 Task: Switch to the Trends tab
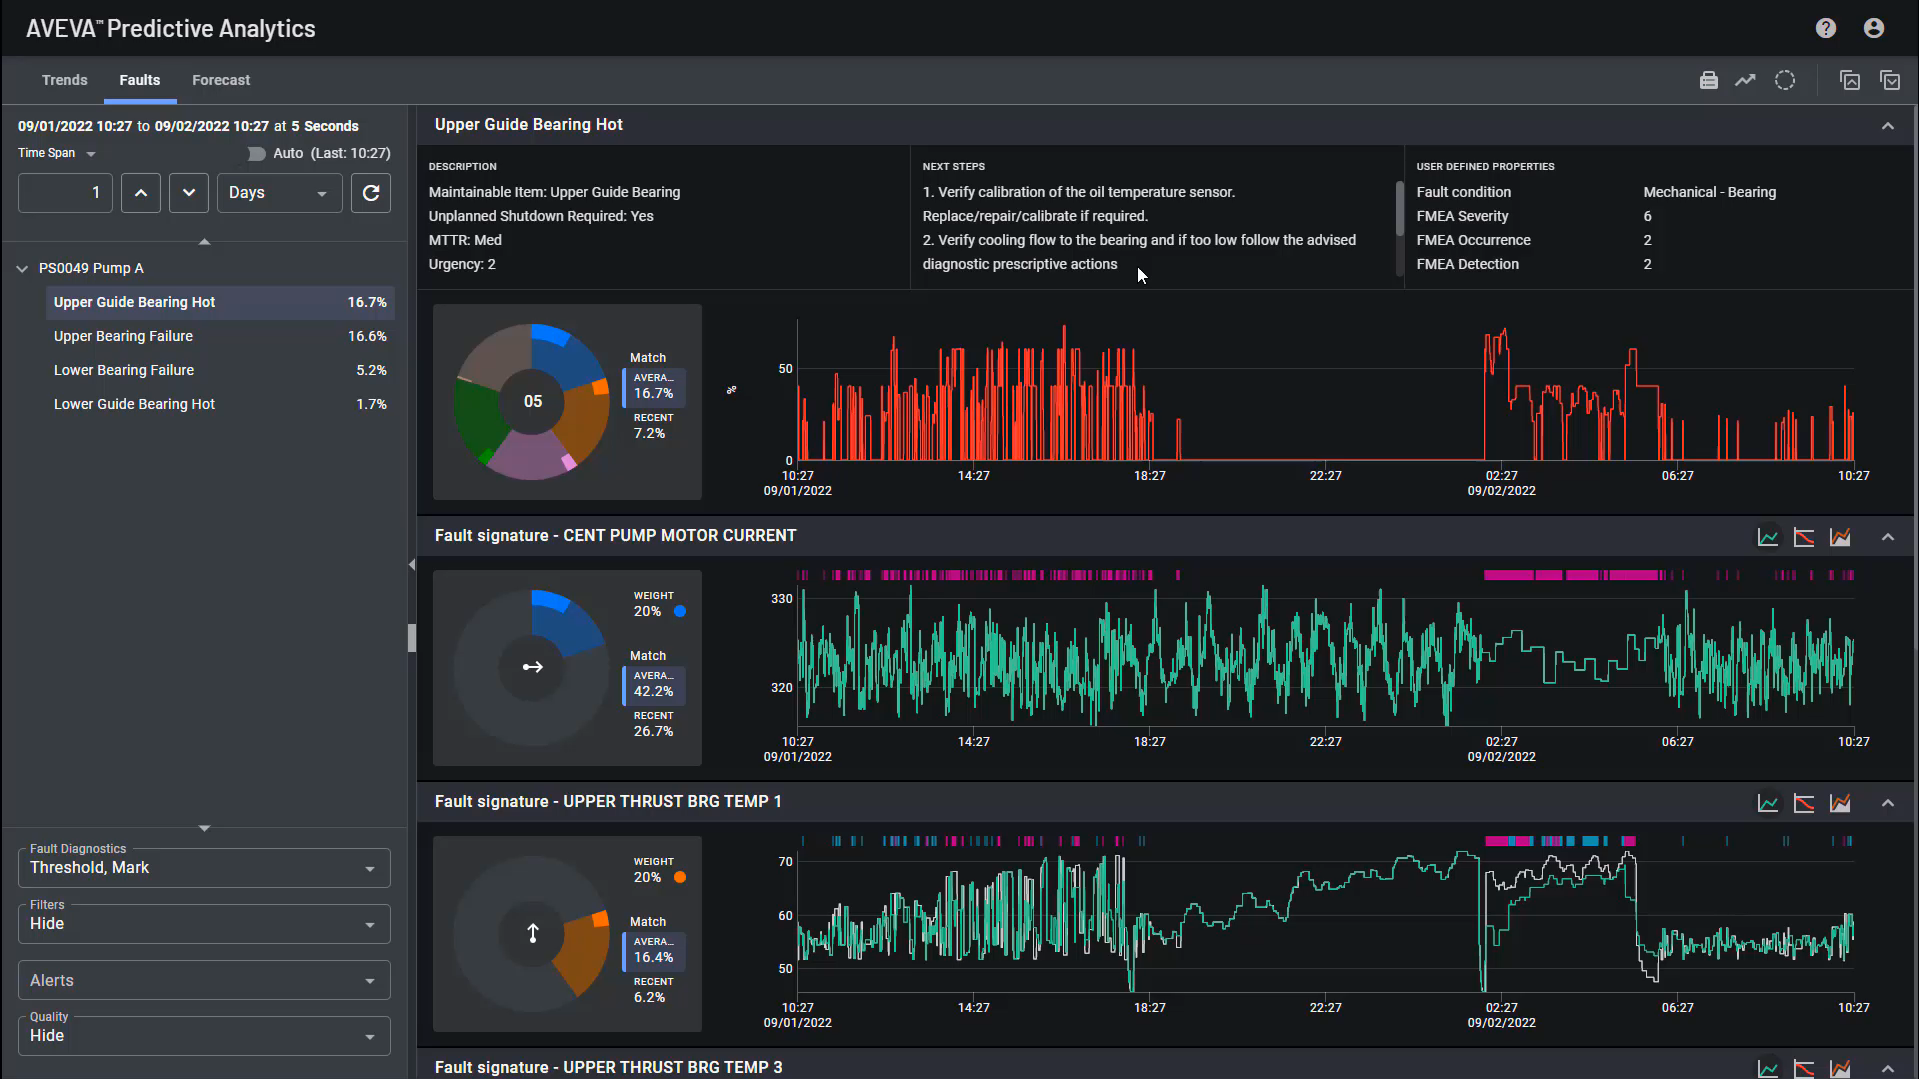coord(64,80)
